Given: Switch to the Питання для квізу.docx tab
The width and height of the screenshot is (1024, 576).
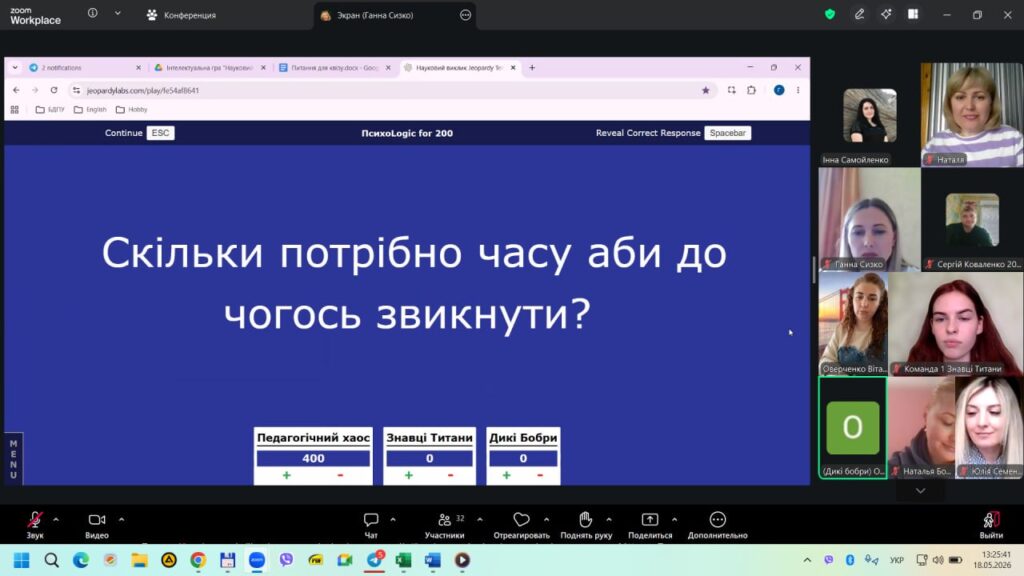Looking at the screenshot, I should click(334, 67).
